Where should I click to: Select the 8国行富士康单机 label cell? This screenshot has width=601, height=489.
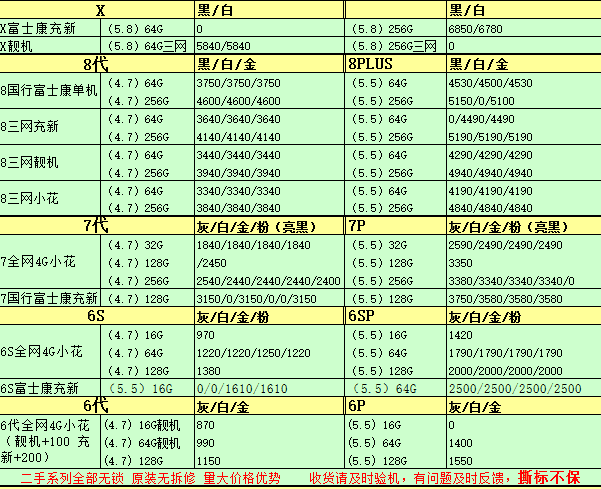click(50, 91)
